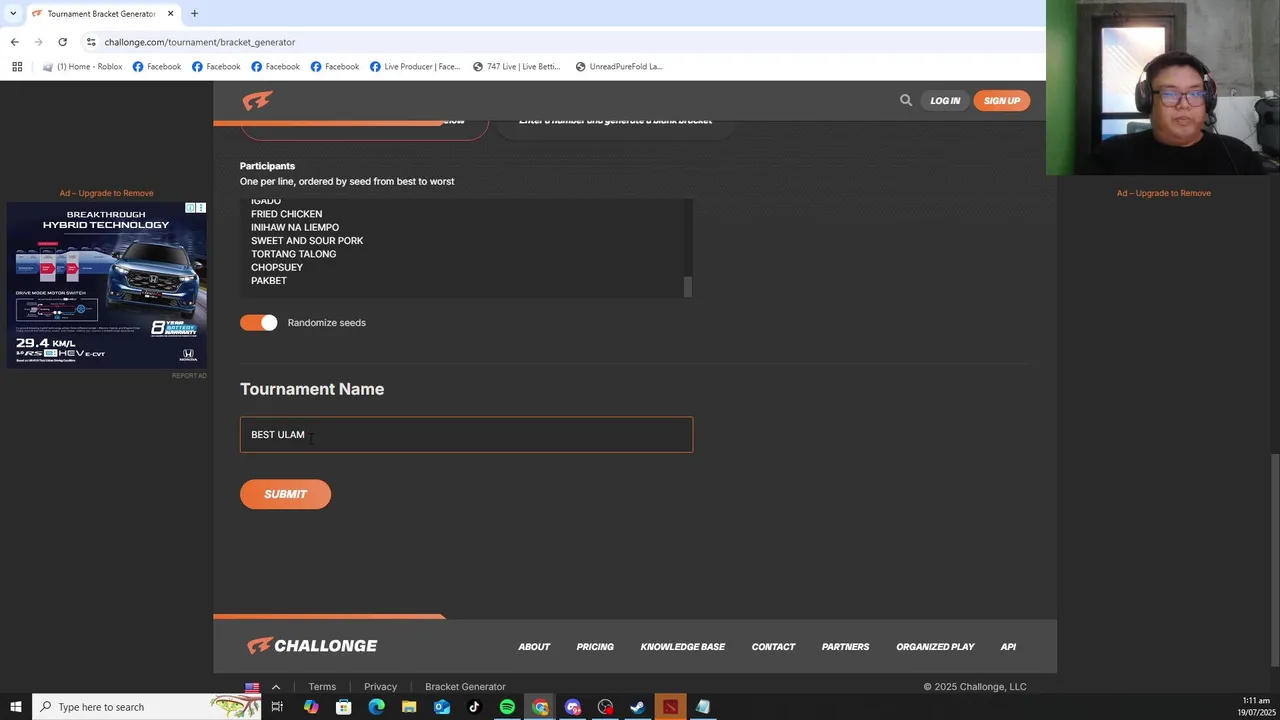Click the site info icon in address bar

coord(91,42)
